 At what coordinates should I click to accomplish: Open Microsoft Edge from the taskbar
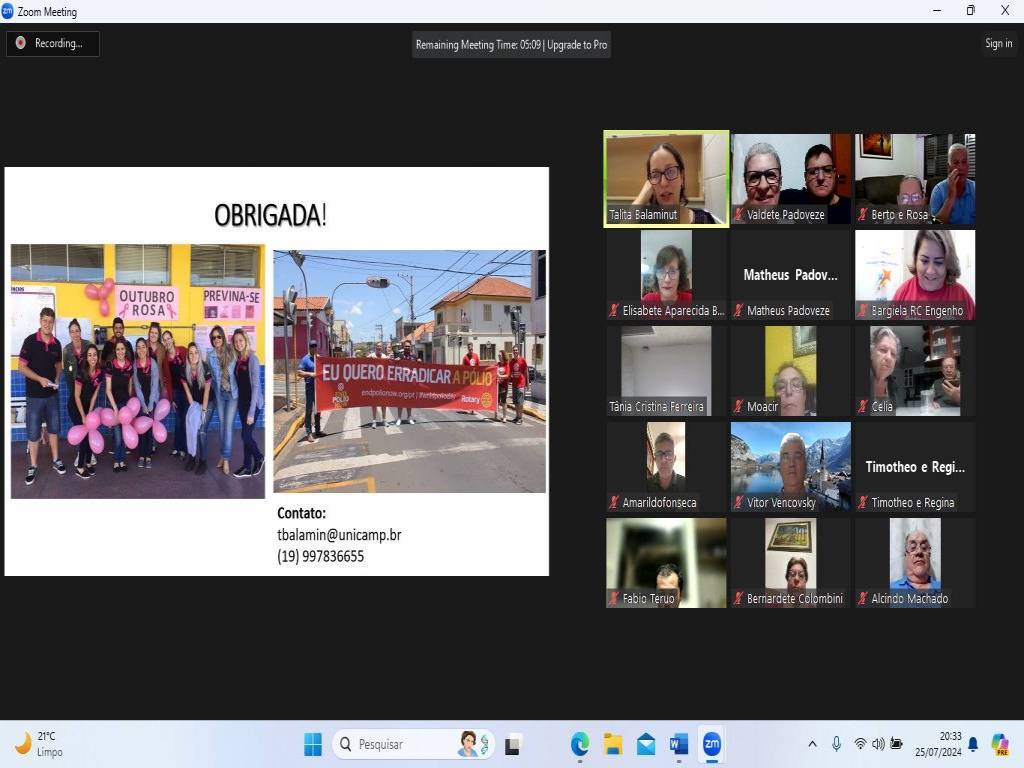580,744
